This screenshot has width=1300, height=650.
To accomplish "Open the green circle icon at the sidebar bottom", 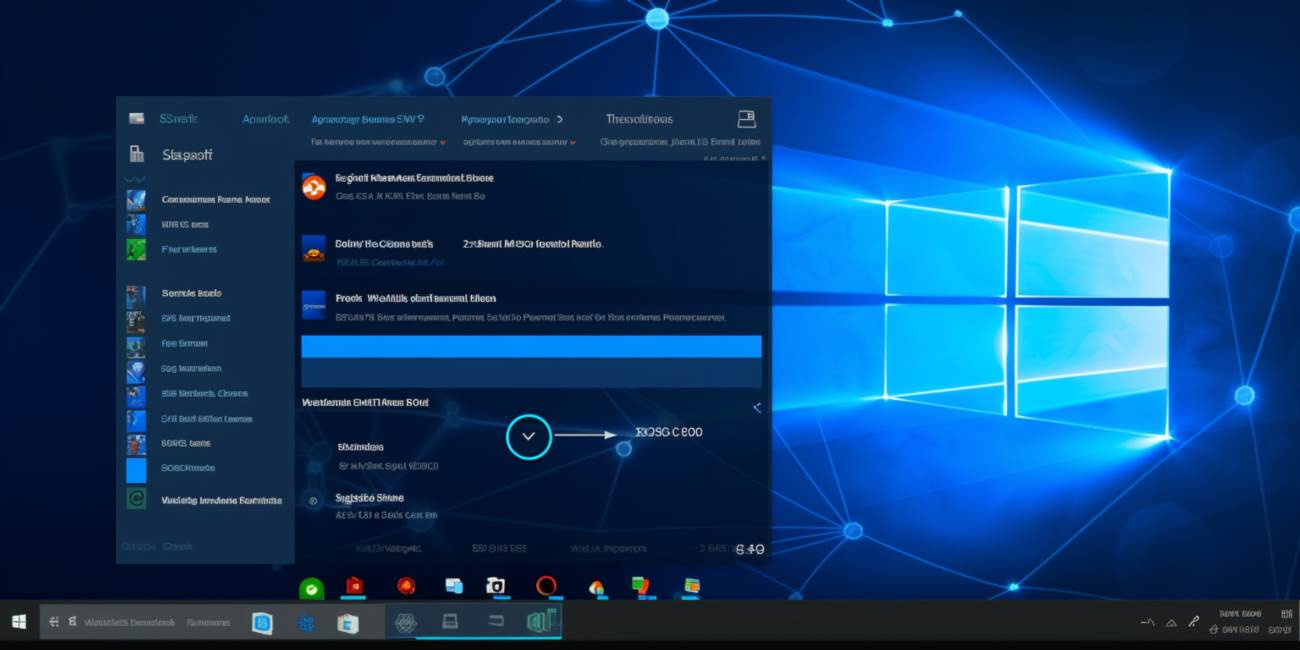I will pyautogui.click(x=136, y=499).
